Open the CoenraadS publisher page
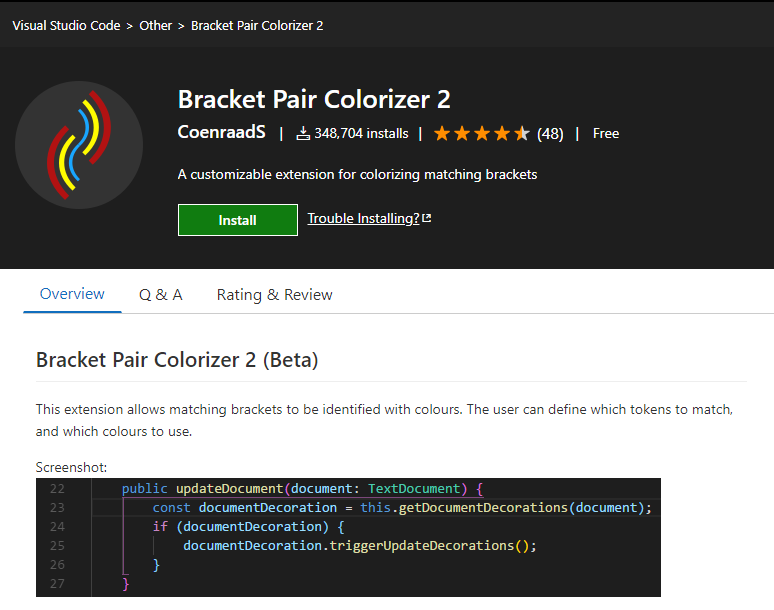This screenshot has width=774, height=610. tap(222, 132)
